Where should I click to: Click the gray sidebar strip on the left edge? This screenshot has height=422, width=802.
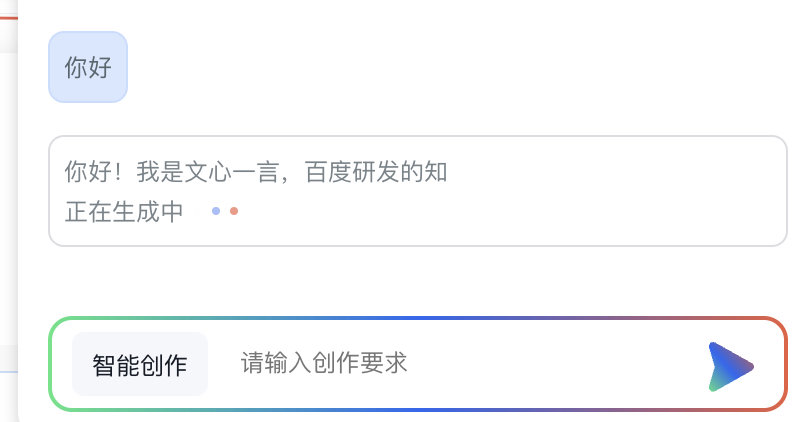coord(8,200)
